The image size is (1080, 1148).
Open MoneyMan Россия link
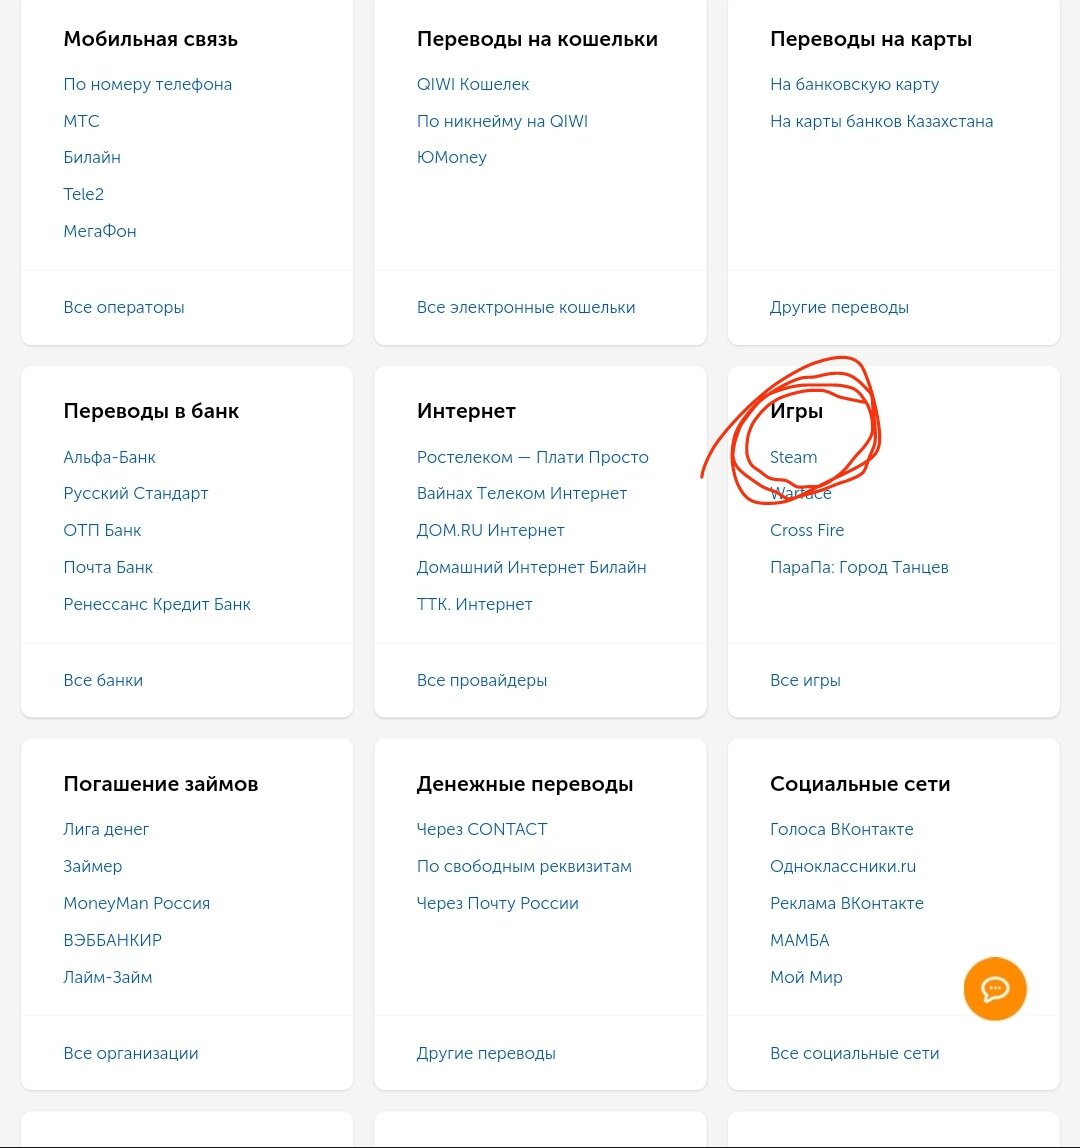click(x=136, y=903)
